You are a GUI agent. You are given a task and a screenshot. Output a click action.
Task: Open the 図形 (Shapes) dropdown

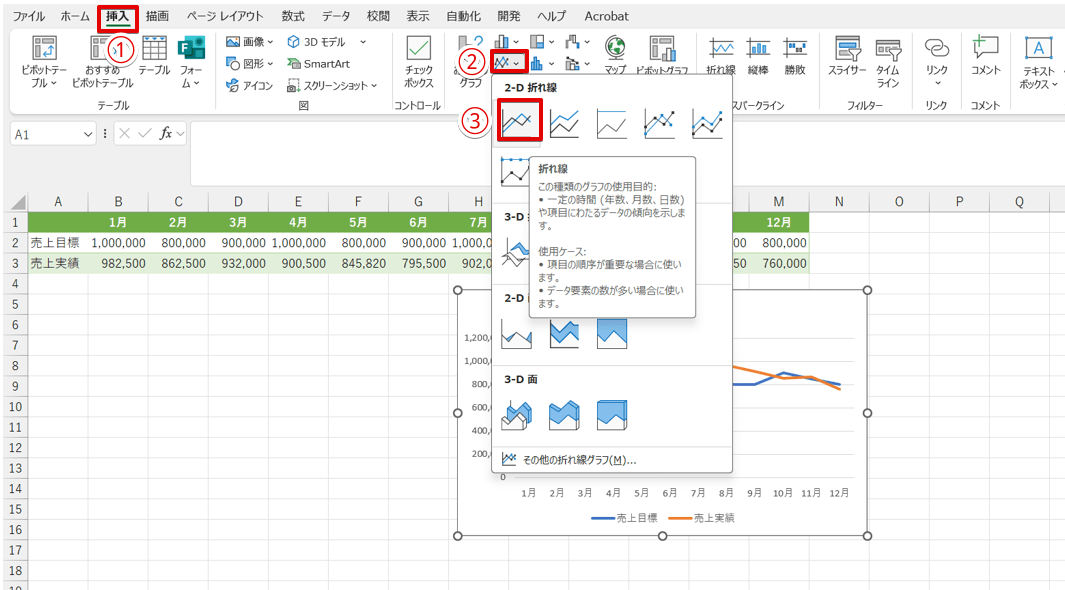pos(250,64)
